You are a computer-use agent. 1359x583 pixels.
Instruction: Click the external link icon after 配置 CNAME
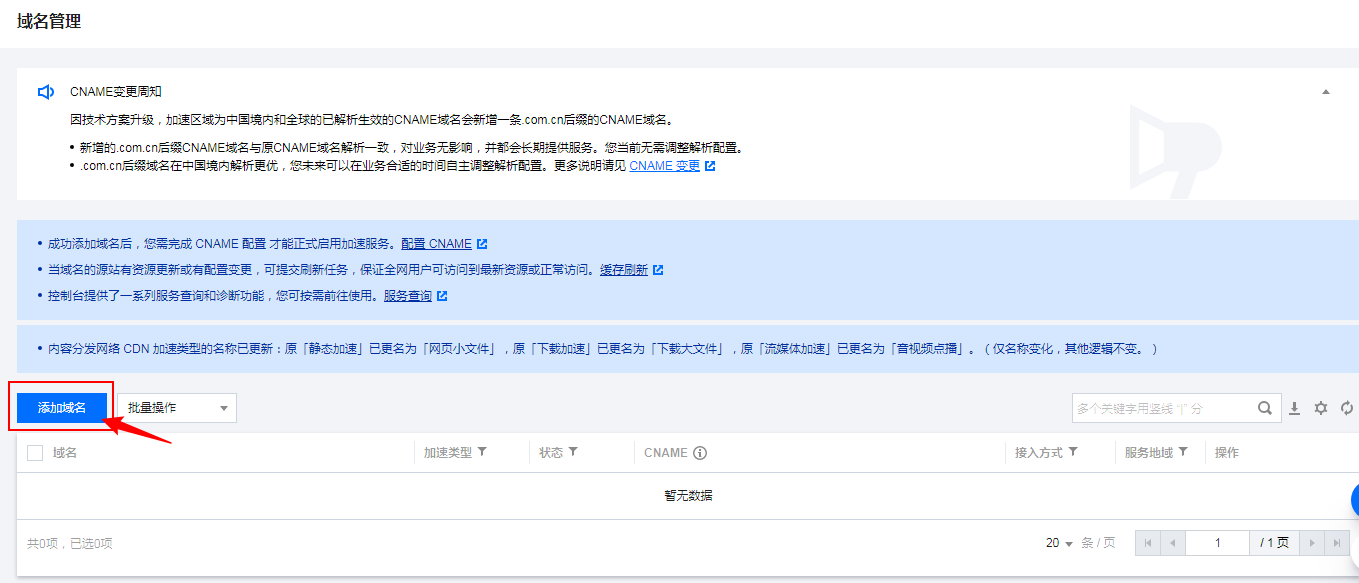coord(481,243)
